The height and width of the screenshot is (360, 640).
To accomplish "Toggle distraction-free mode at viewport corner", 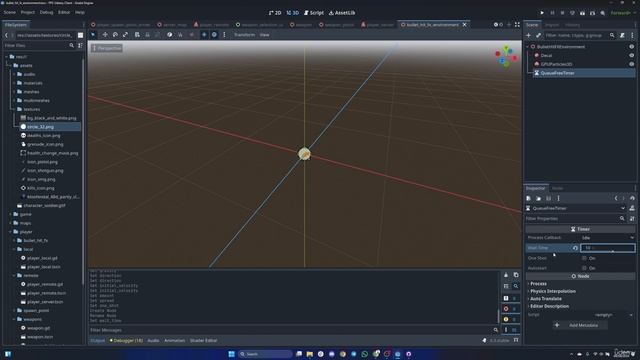I will click(517, 24).
